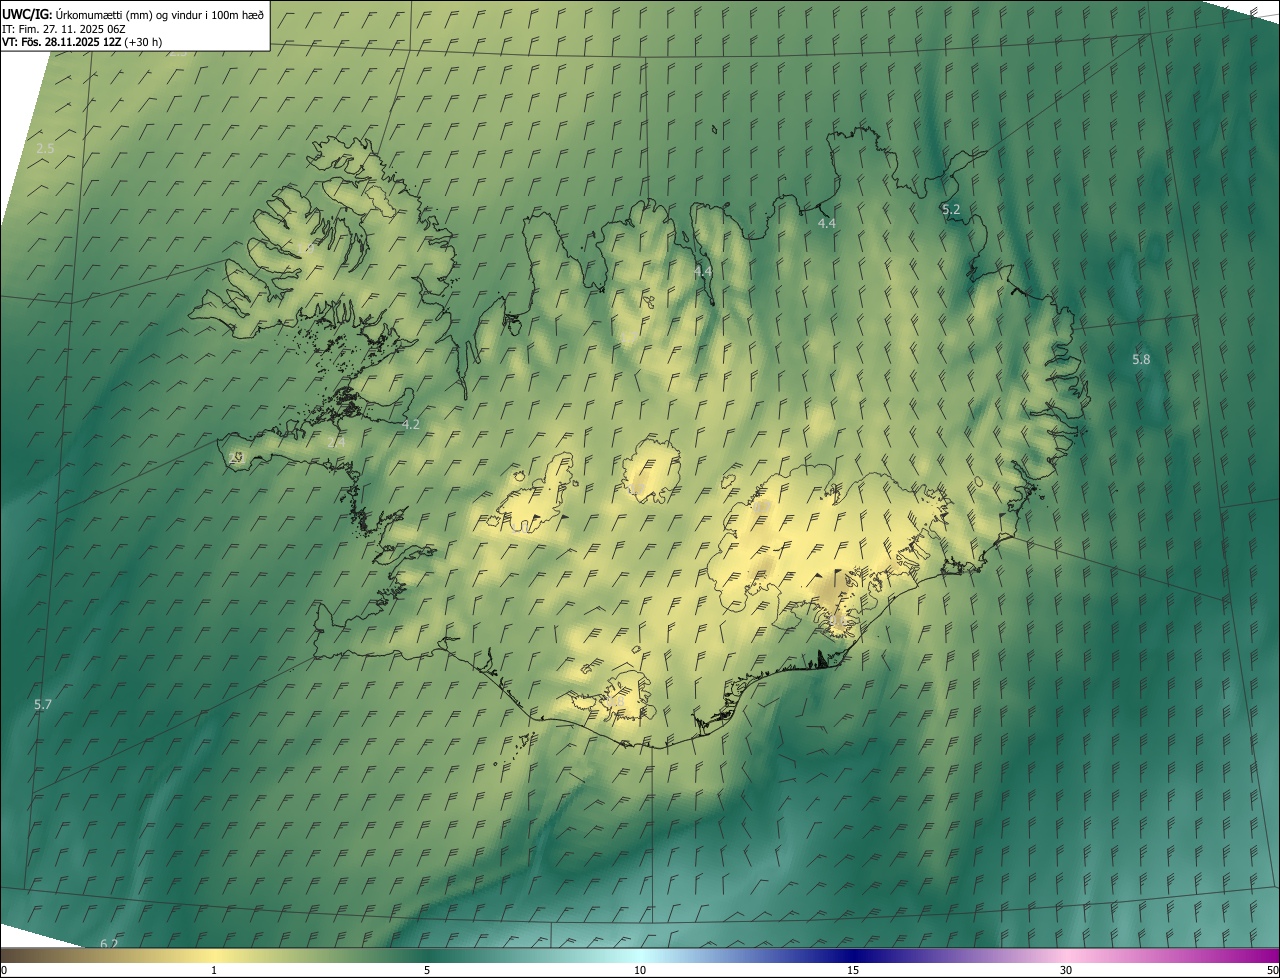Click the colorbar tick label 15

[853, 970]
